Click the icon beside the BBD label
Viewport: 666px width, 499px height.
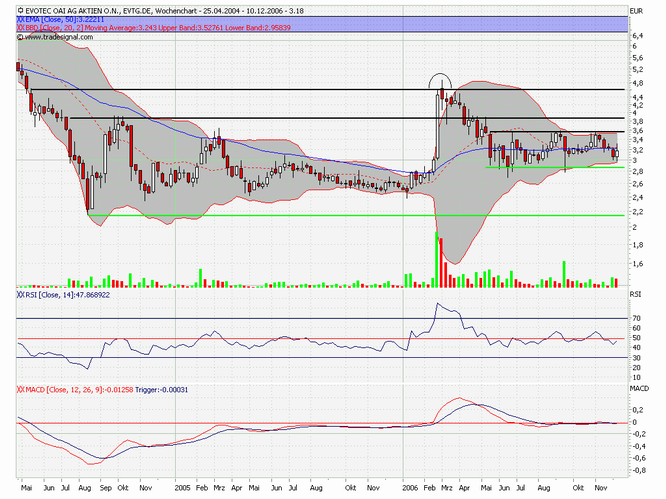20,28
